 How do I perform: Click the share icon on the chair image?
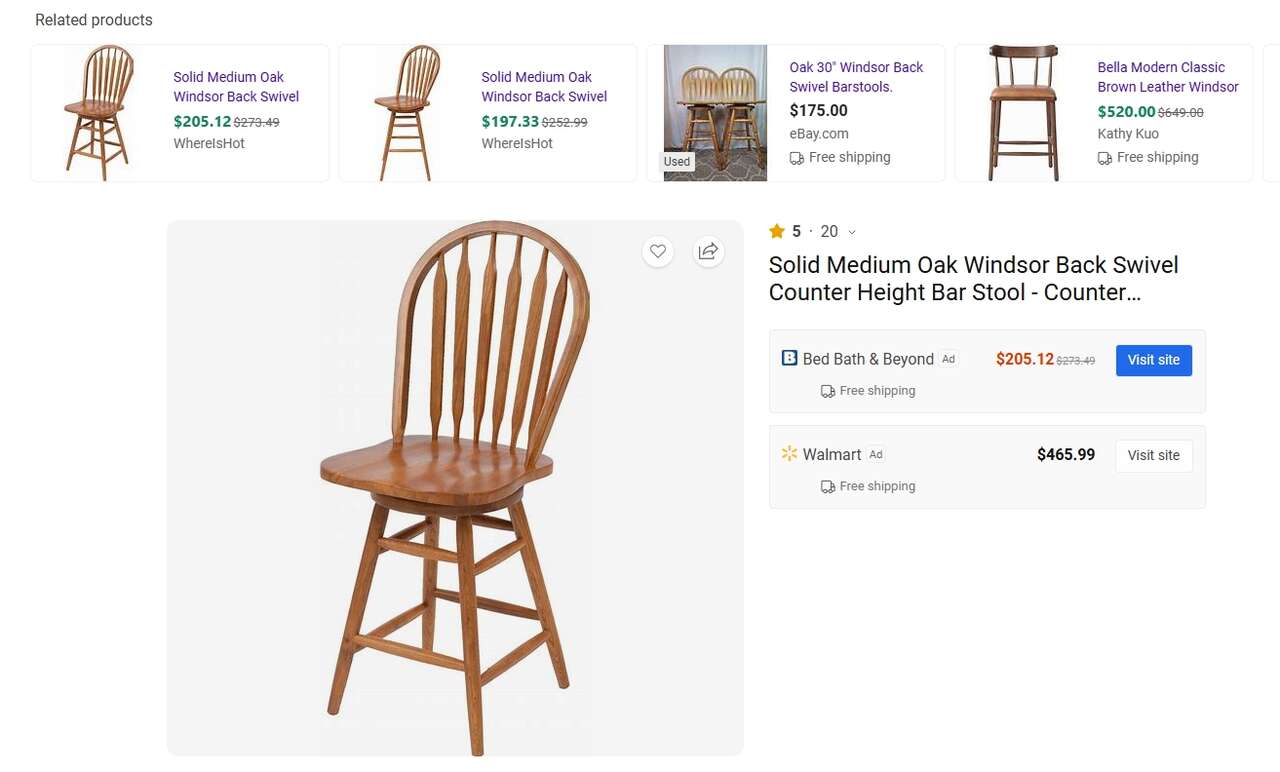tap(708, 251)
